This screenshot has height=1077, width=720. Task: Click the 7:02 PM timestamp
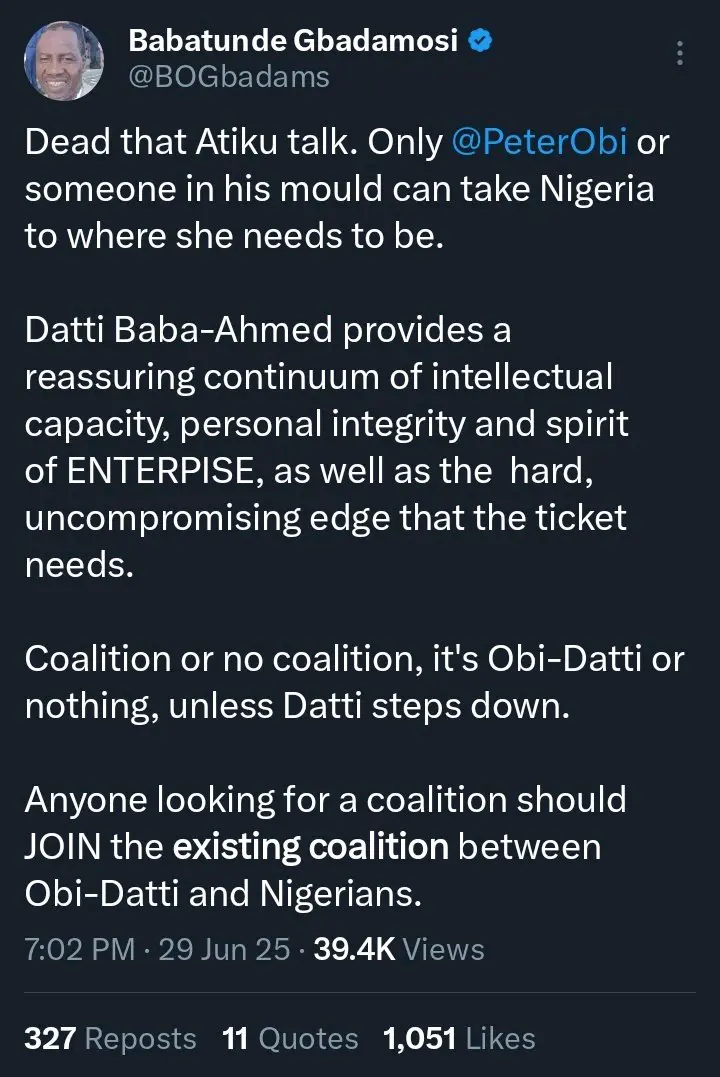point(79,949)
